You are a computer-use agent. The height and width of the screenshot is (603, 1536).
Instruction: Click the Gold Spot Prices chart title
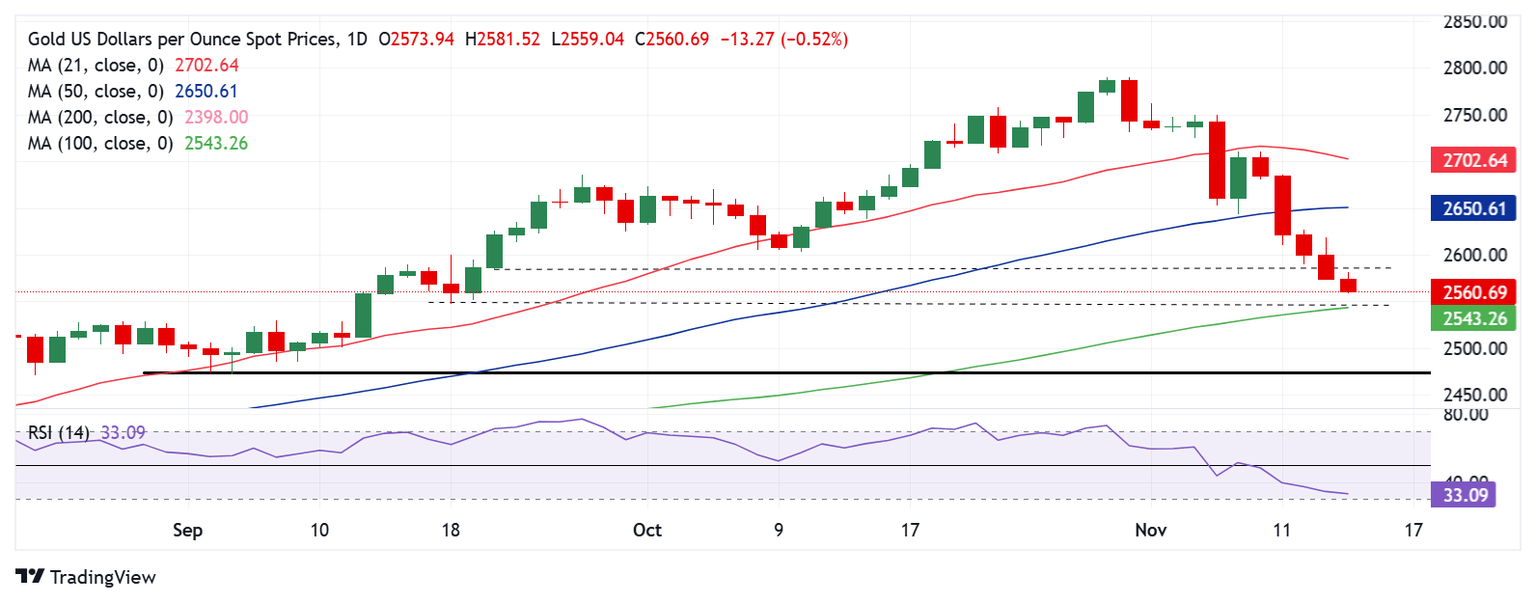click(198, 39)
